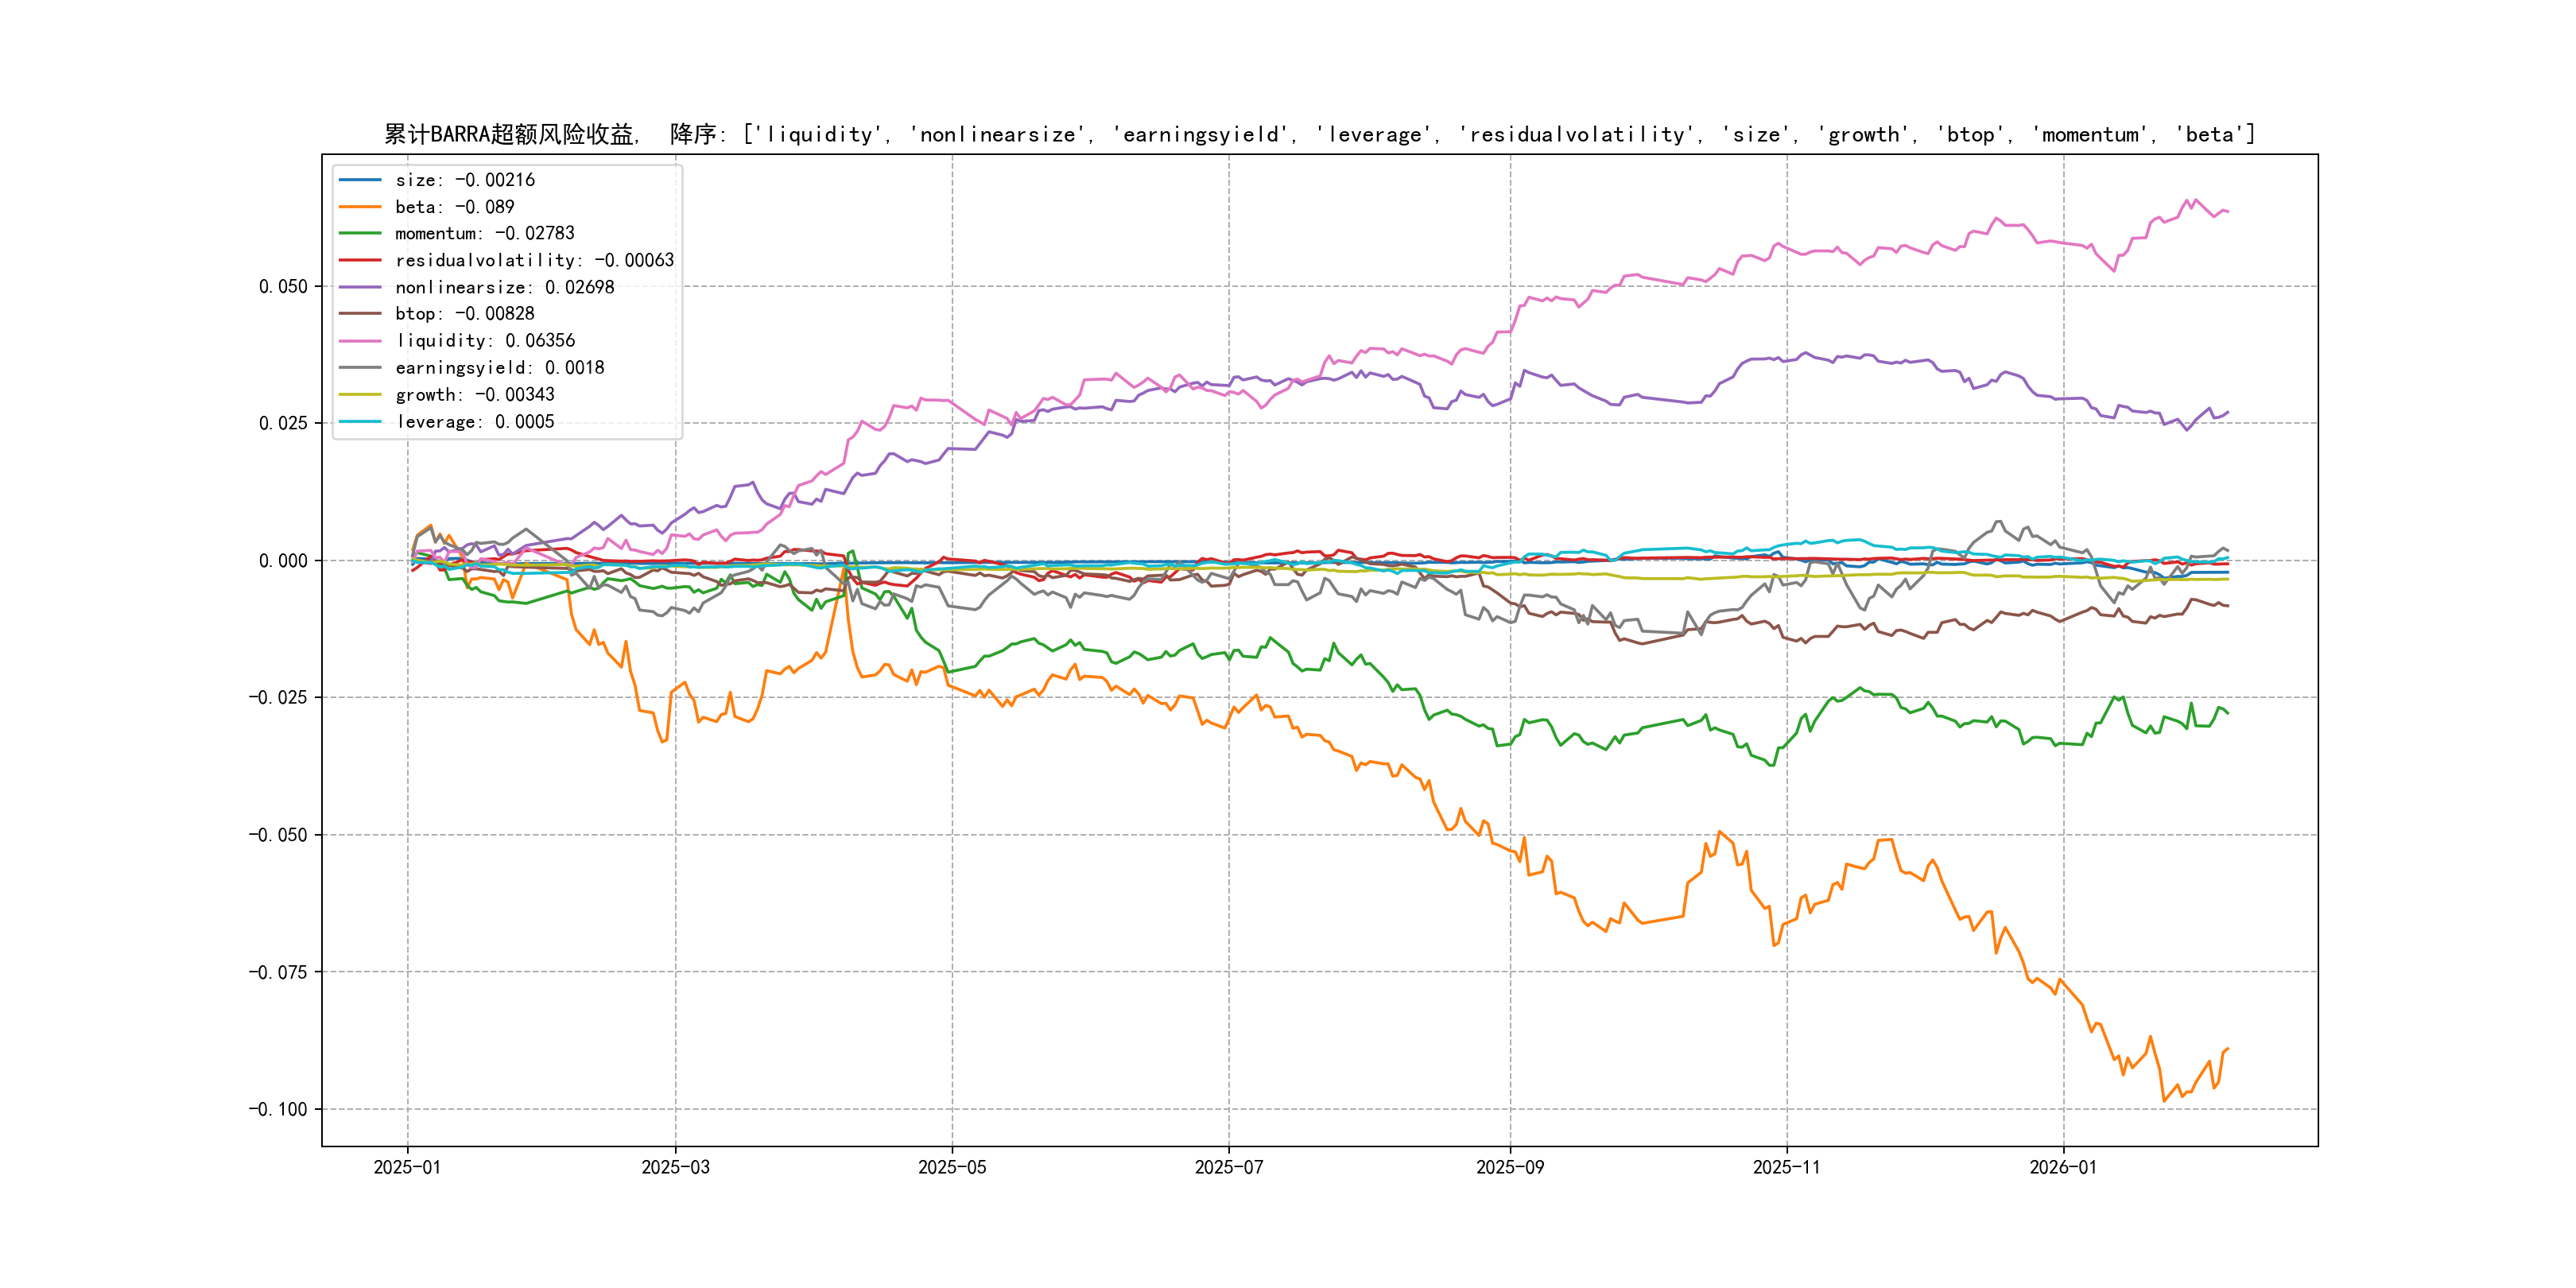
Task: Click the green momentum legend line swatch
Action: pyautogui.click(x=360, y=233)
